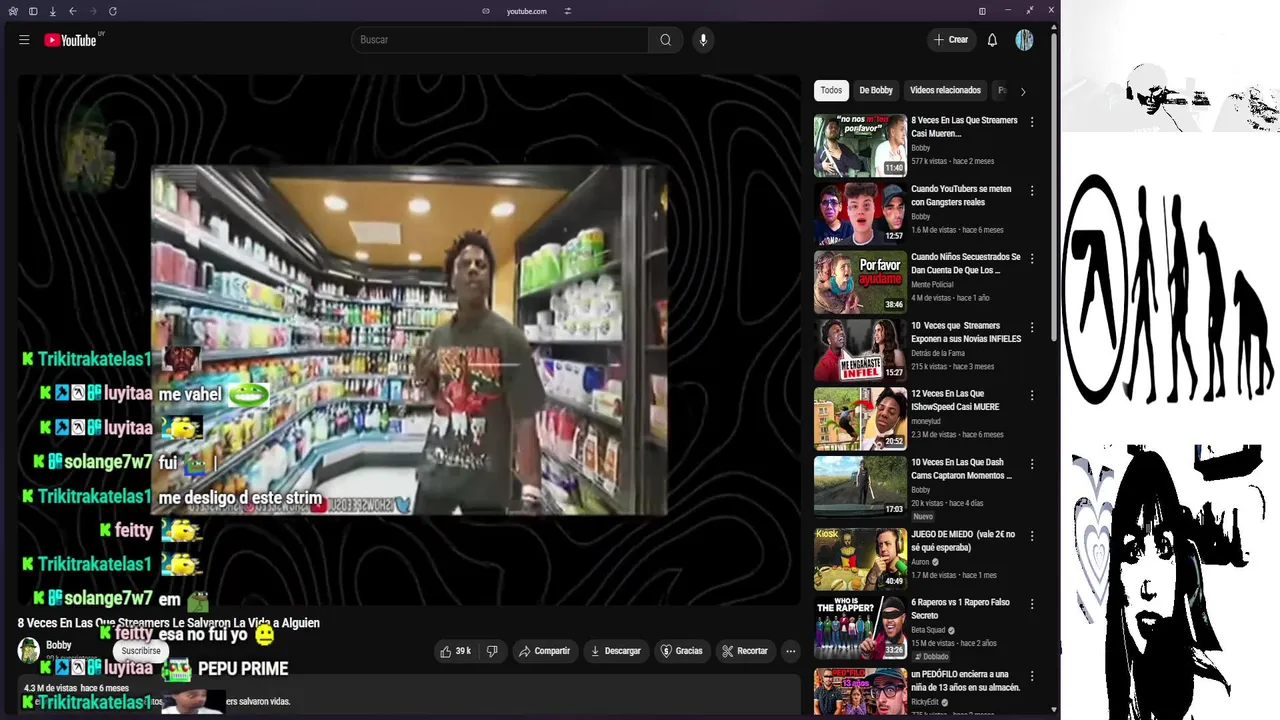Select the 'De Bobby' filter chip
Screen dimensions: 1280x720
pos(876,91)
